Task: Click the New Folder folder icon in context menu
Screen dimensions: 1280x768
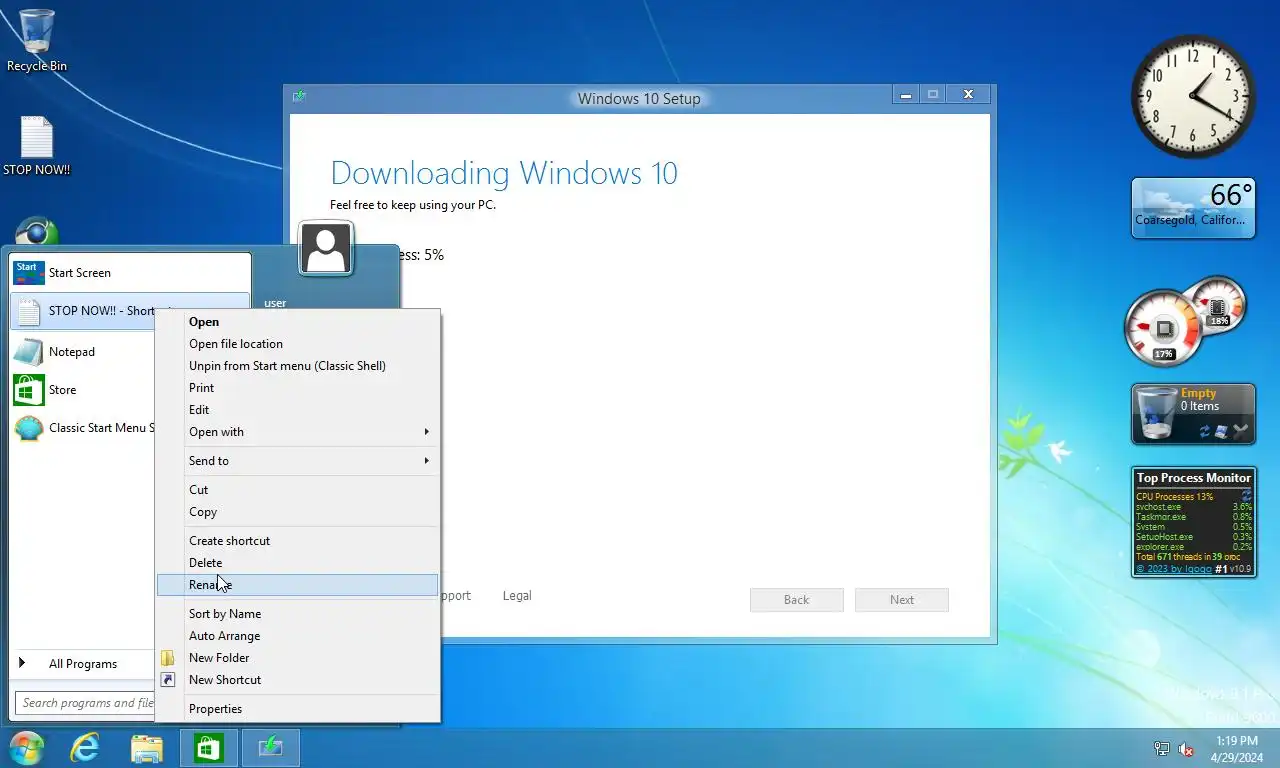Action: 168,658
